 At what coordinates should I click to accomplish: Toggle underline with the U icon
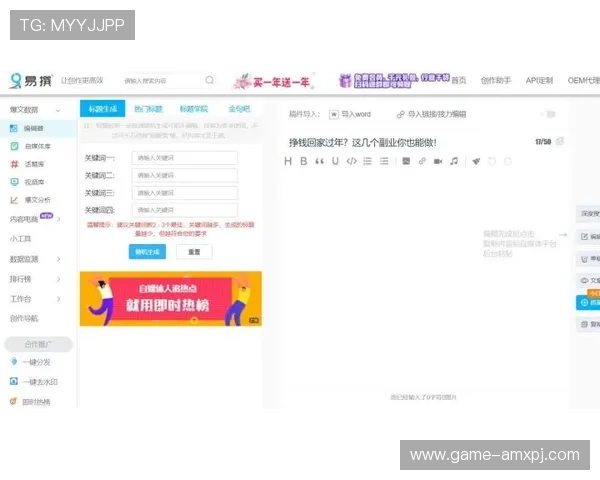[x=335, y=161]
